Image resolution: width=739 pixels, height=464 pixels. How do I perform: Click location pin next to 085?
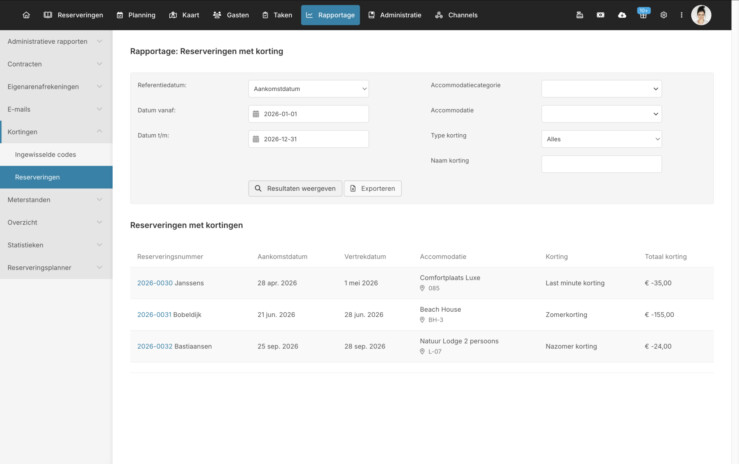(x=422, y=288)
